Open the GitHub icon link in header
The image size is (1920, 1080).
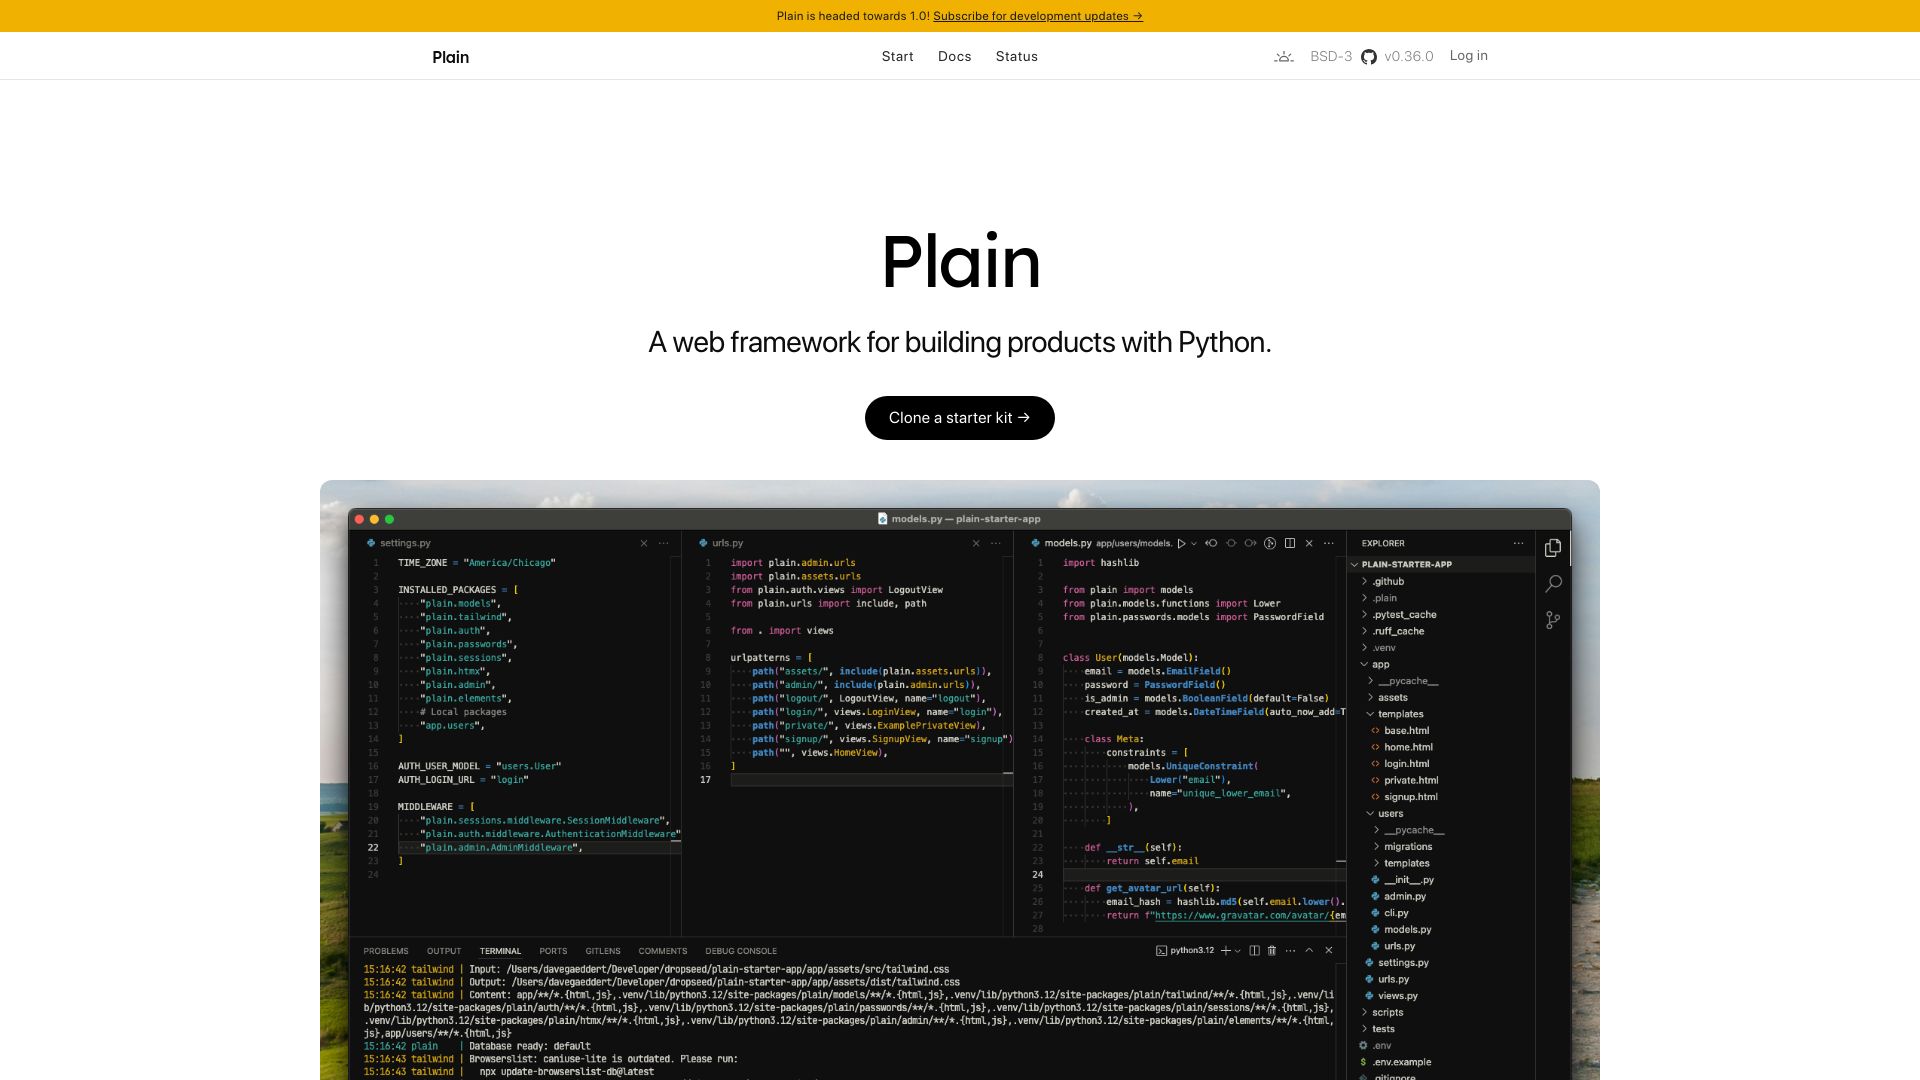(x=1369, y=57)
